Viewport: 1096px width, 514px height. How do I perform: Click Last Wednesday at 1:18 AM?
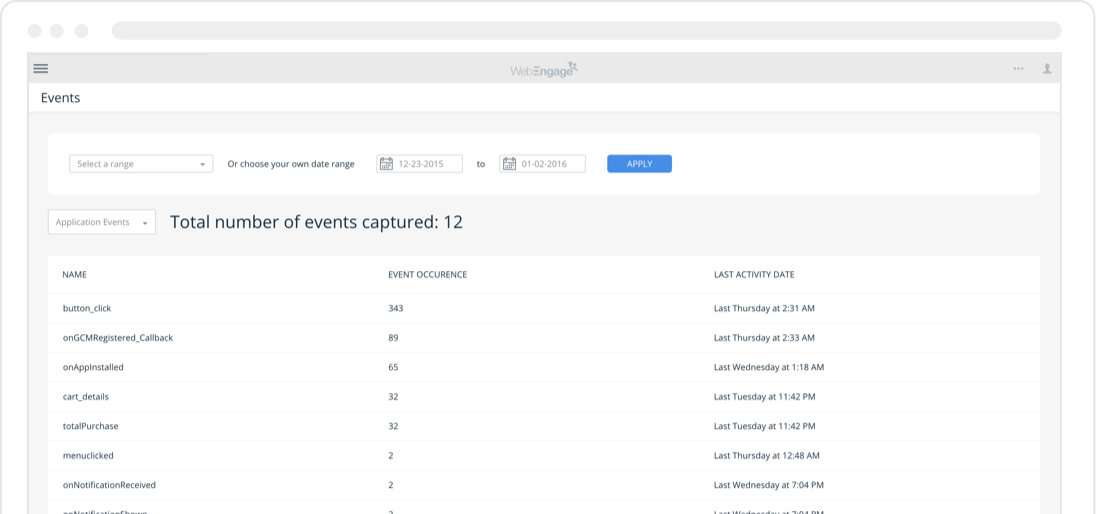[x=769, y=367]
